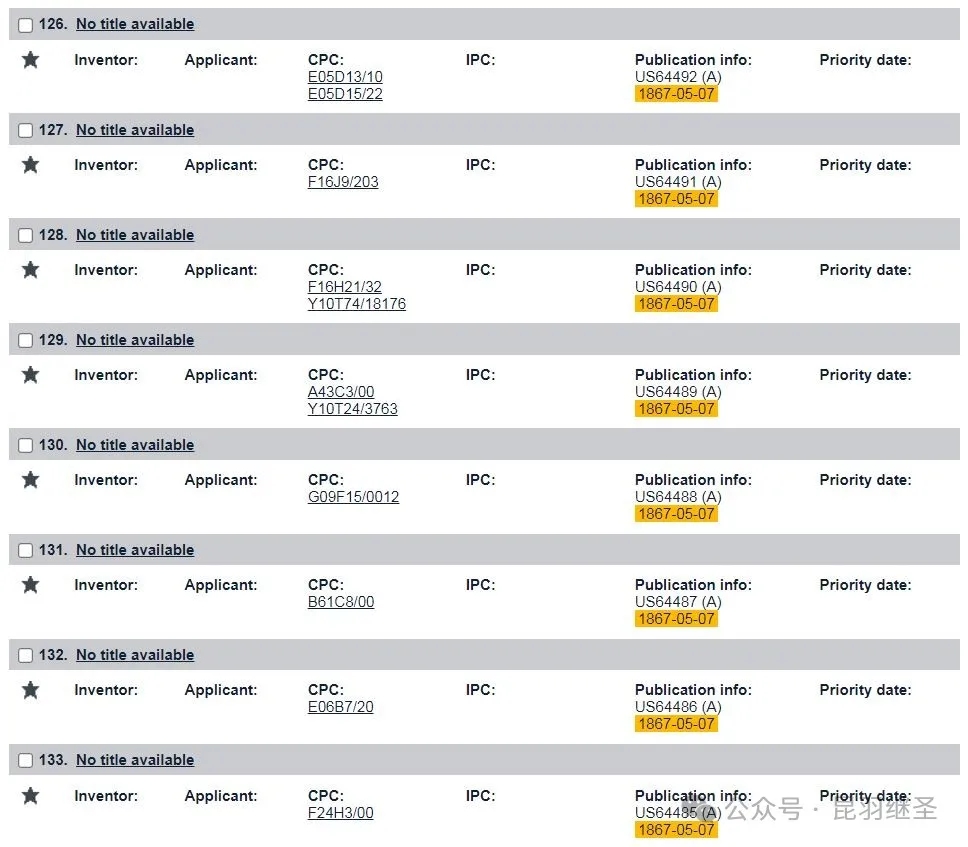
Task: Star result 133 entry
Action: tap(30, 796)
